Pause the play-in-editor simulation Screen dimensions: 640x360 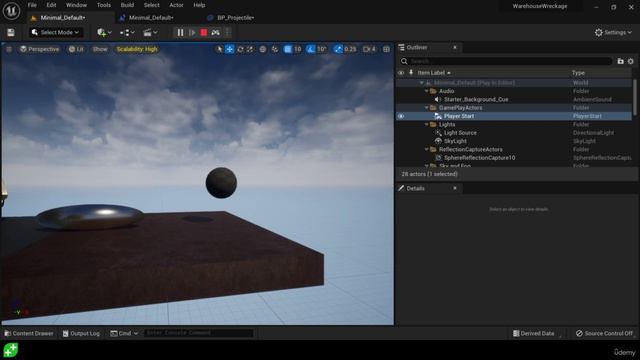click(x=180, y=33)
